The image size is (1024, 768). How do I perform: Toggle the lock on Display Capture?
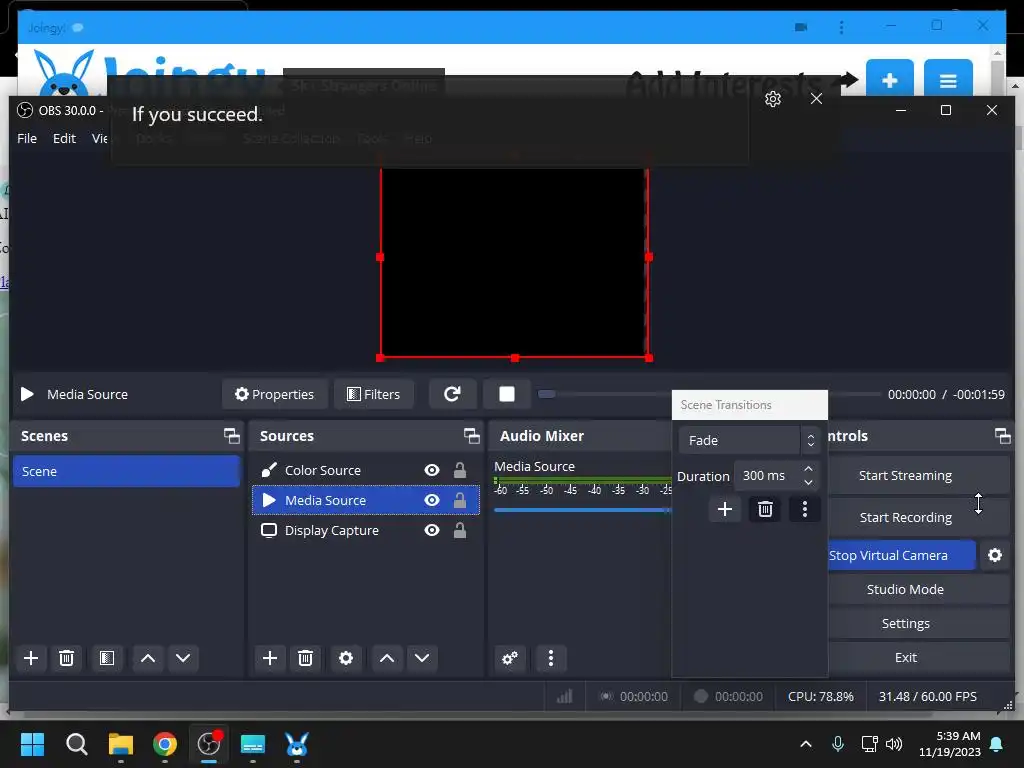pos(460,530)
